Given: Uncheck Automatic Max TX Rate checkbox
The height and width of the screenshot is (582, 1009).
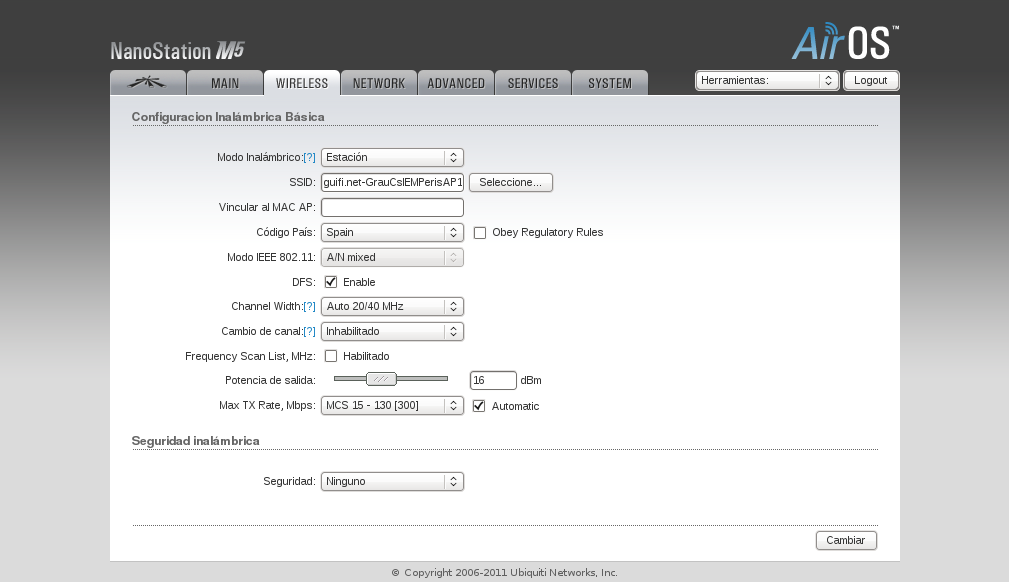Looking at the screenshot, I should coord(479,406).
